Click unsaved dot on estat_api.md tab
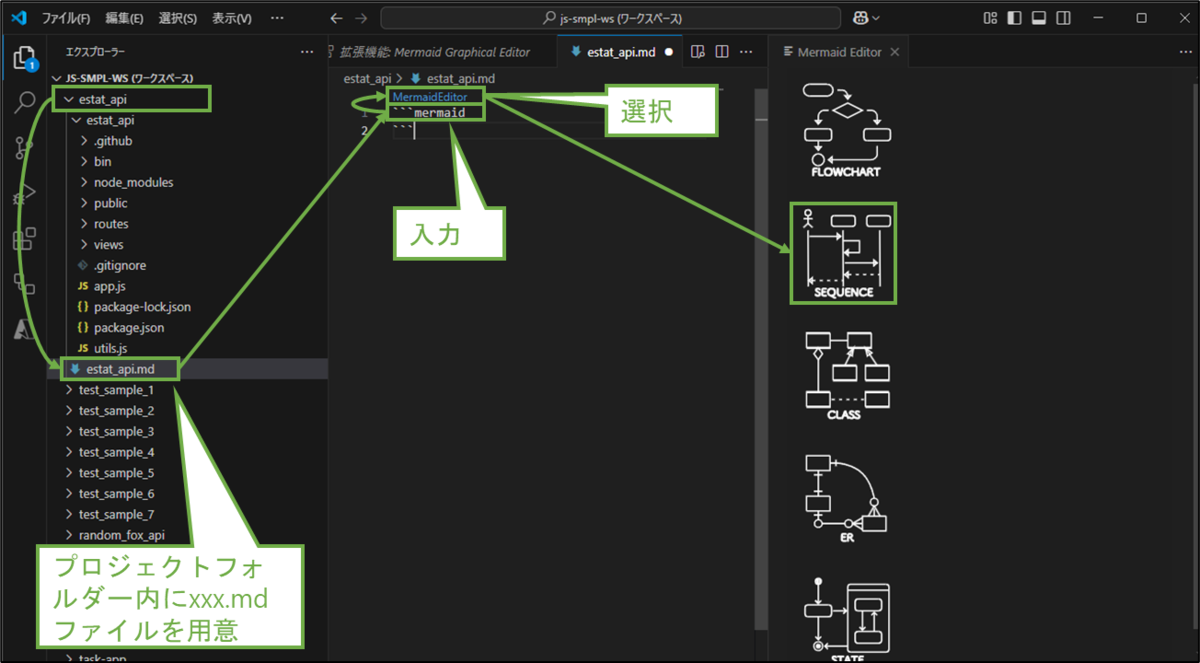The image size is (1200, 663). [668, 52]
